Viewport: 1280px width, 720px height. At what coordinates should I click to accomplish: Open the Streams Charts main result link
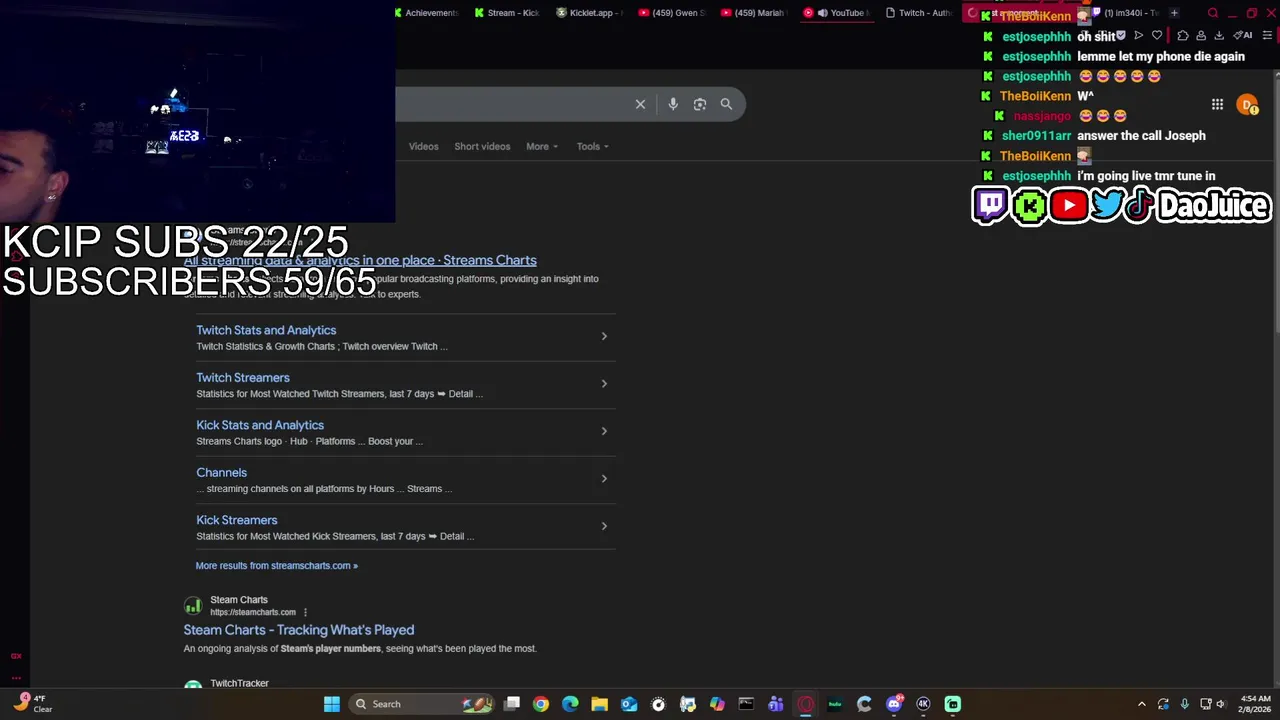coord(360,260)
